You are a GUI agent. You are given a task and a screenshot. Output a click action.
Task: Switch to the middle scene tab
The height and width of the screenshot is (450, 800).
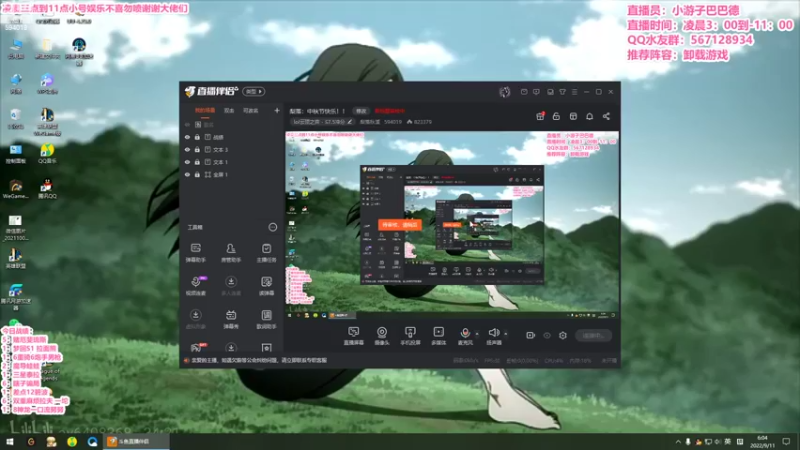tap(229, 110)
